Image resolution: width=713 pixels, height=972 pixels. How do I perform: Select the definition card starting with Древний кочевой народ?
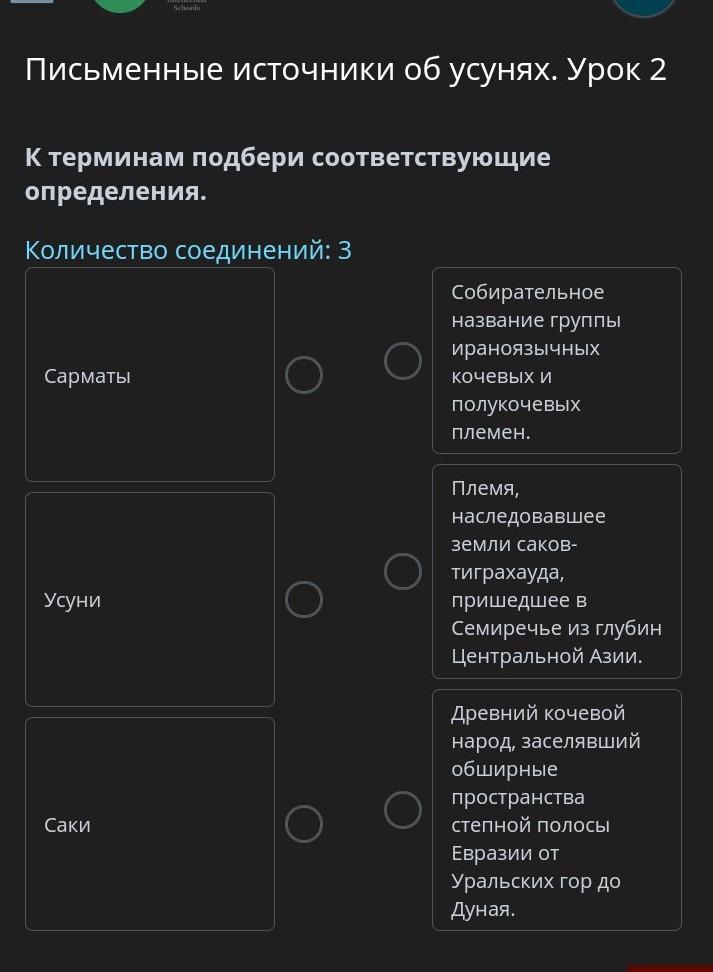point(556,810)
